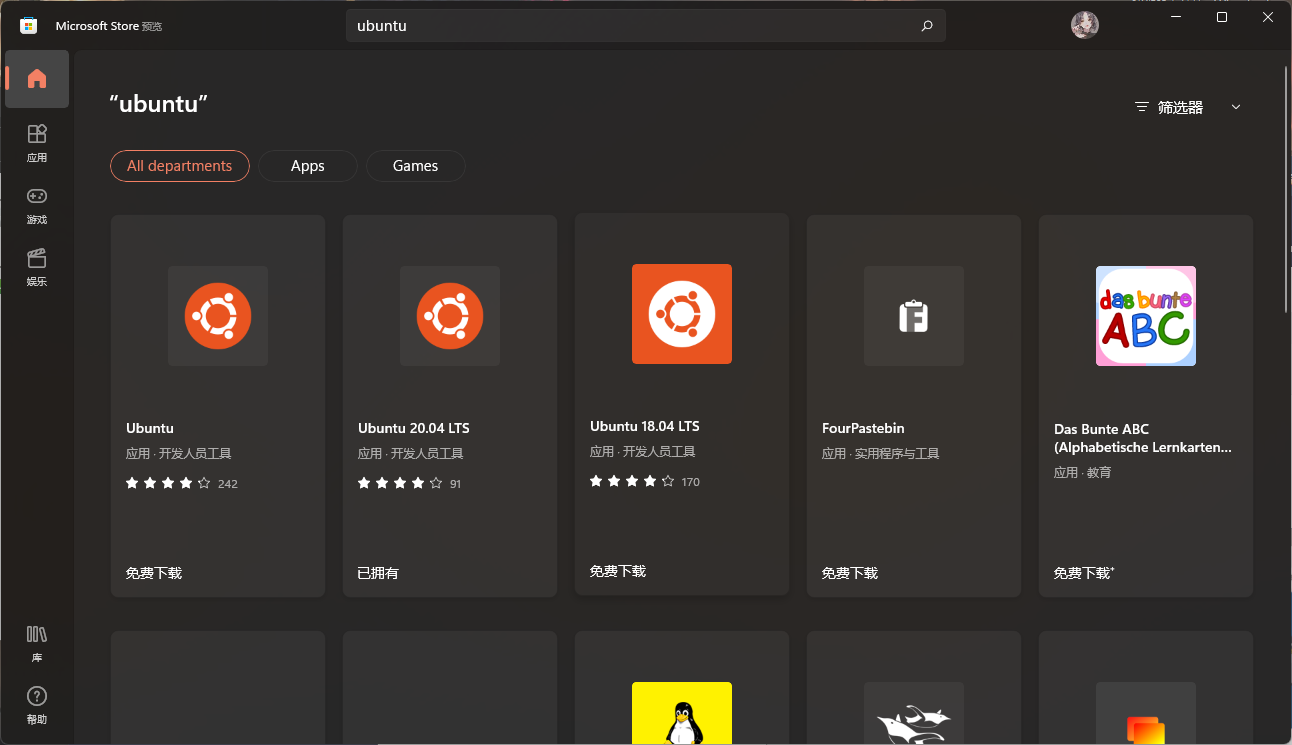This screenshot has height=745, width=1292.
Task: Open the orange layered-squares app card
Action: (x=1146, y=688)
